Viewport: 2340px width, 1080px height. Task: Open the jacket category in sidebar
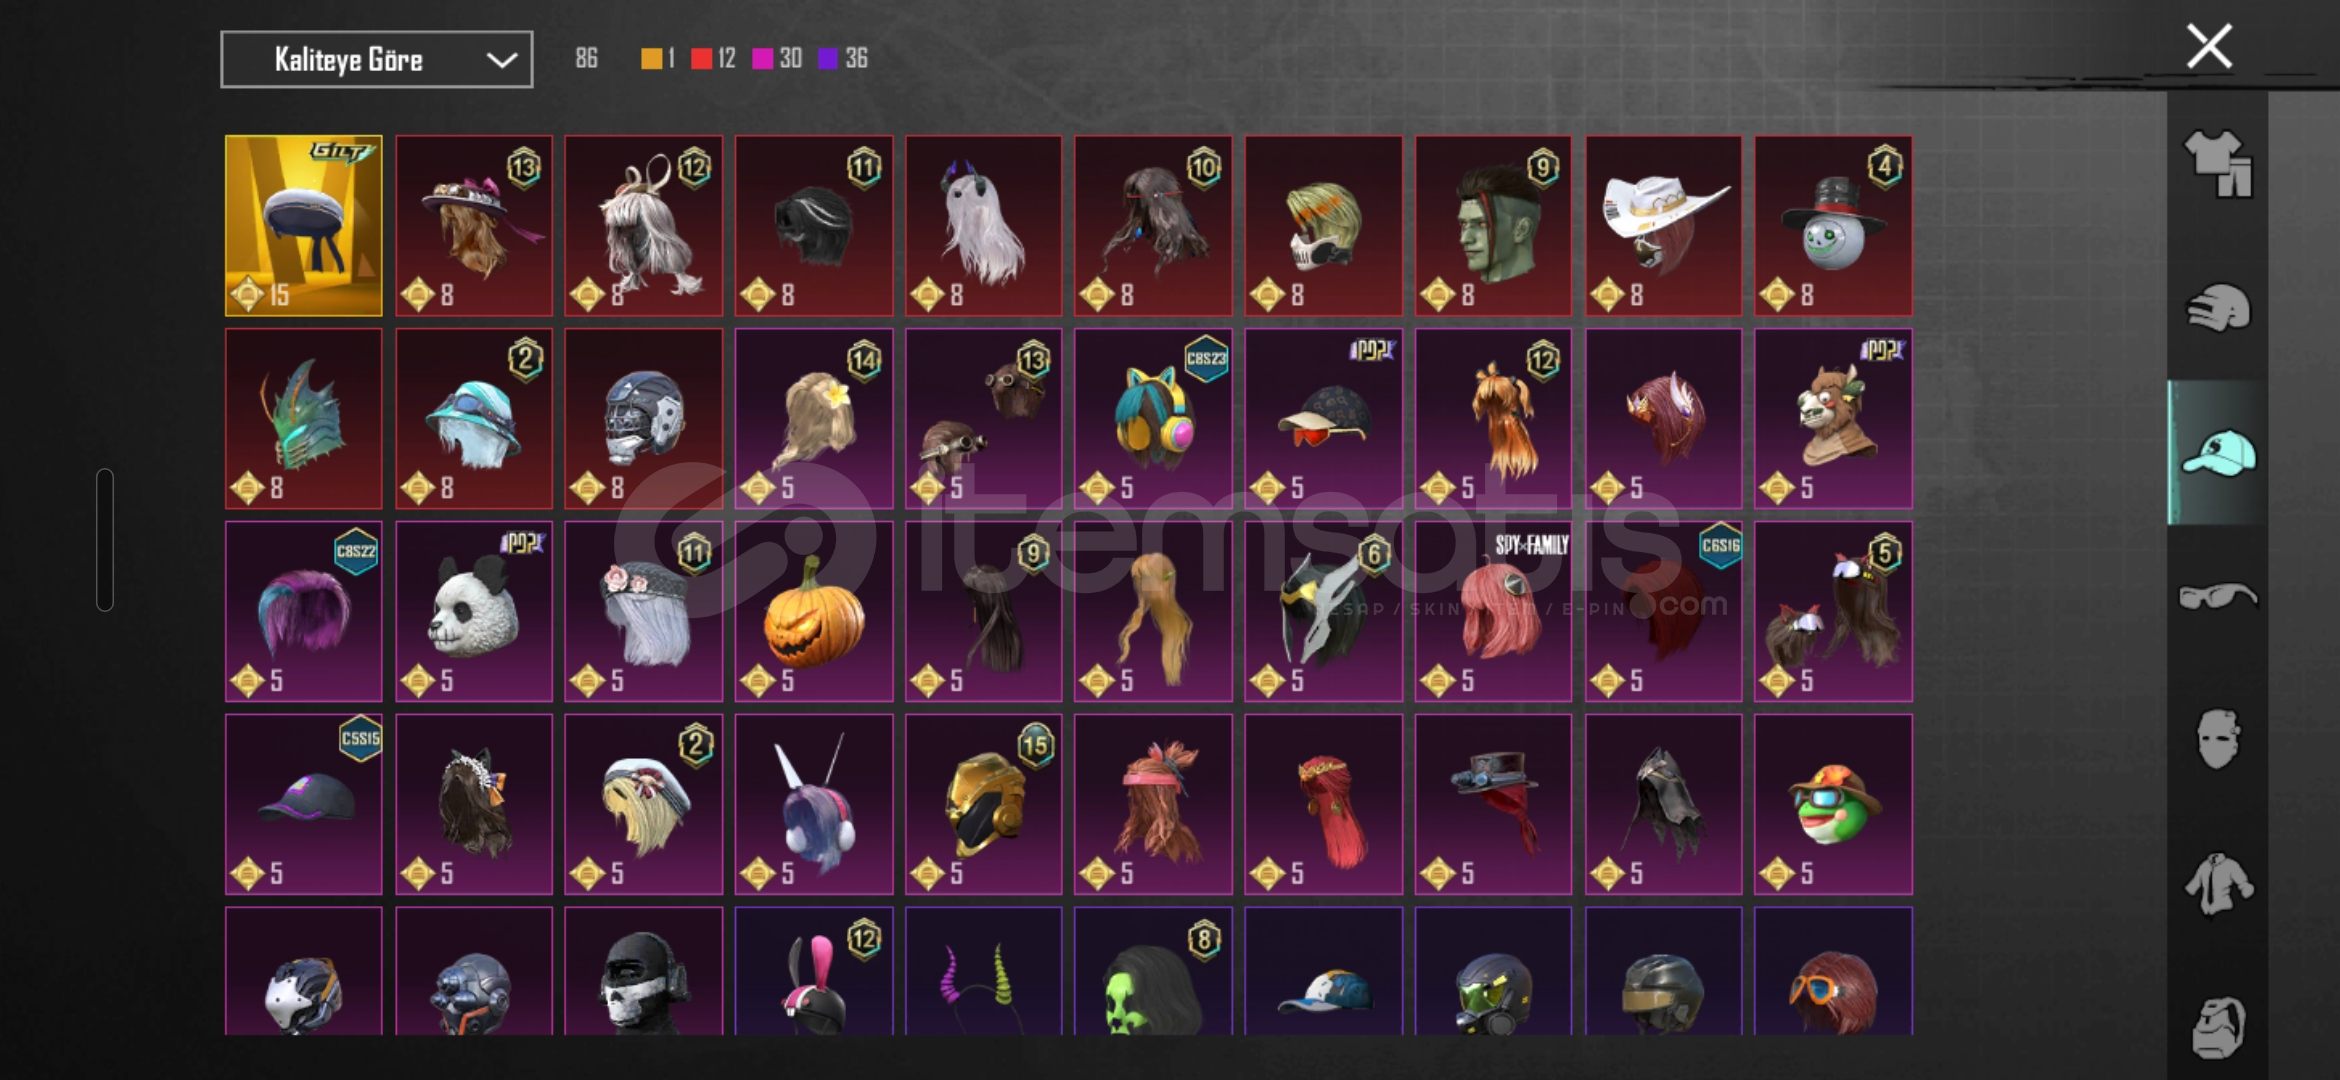tap(2218, 883)
